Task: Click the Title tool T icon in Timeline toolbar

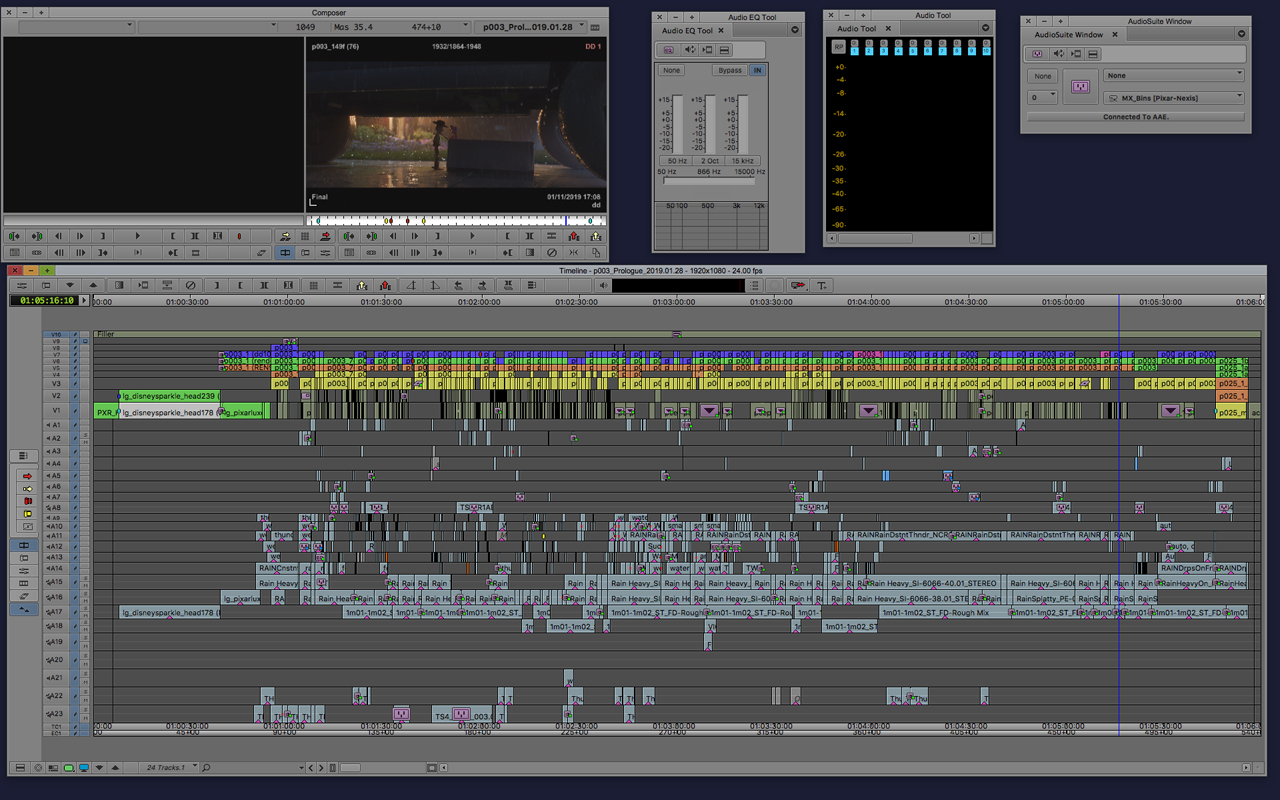Action: point(821,285)
